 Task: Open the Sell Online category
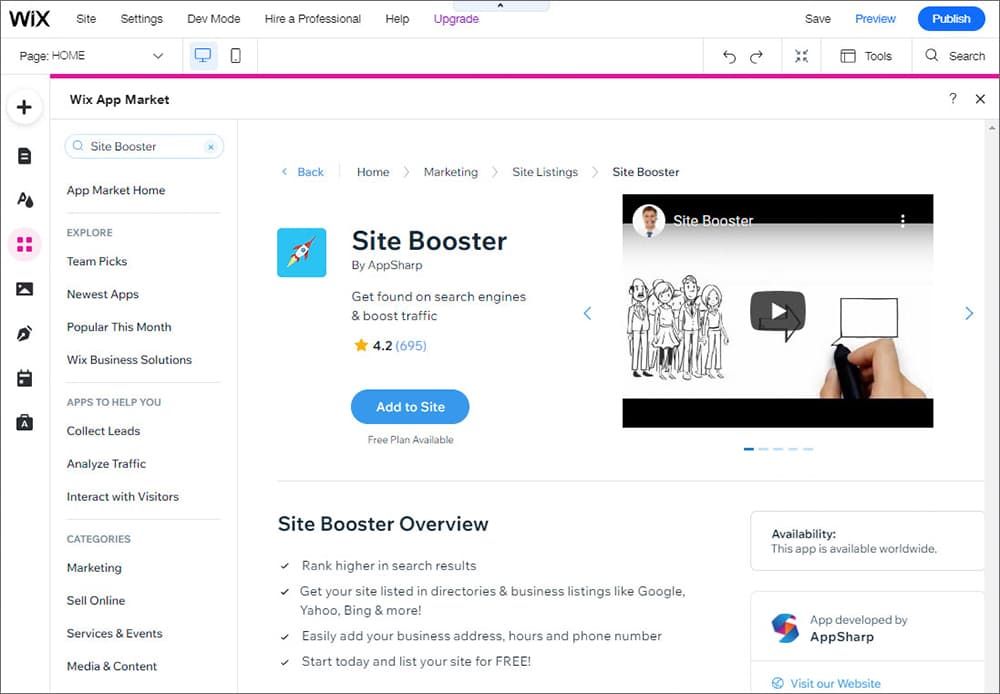point(96,600)
